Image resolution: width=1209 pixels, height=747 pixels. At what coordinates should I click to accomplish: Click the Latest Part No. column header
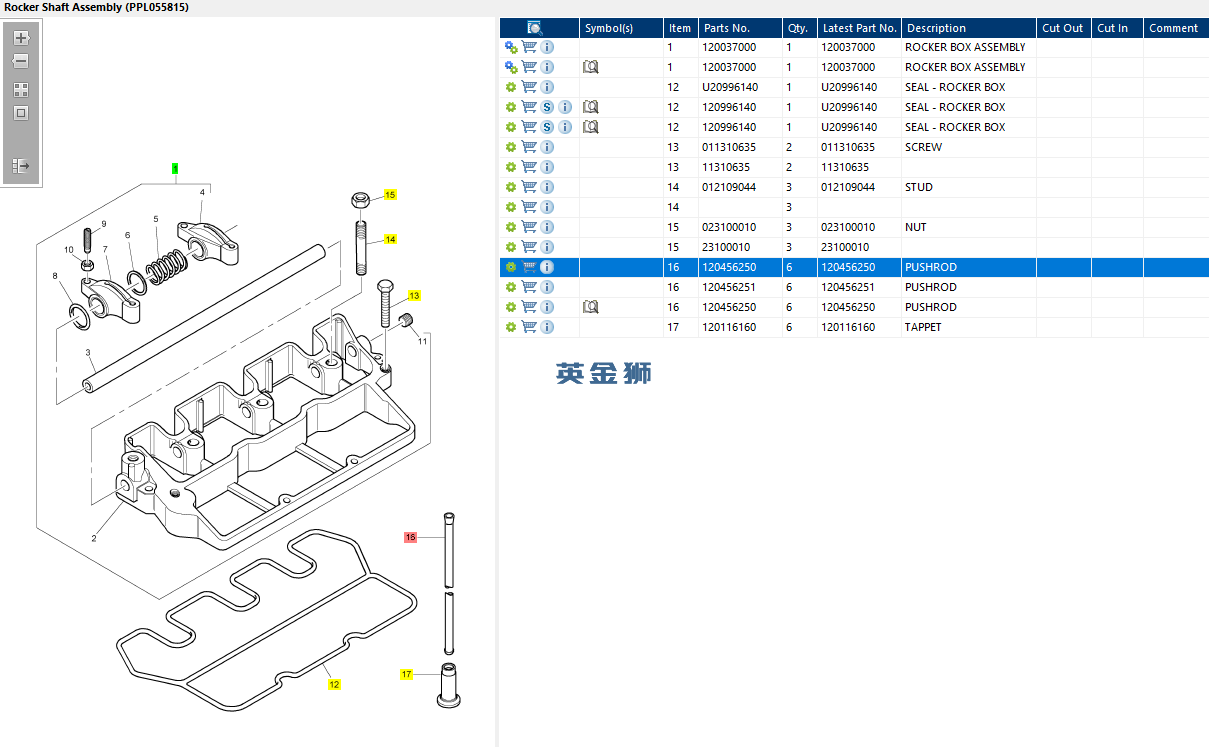859,28
